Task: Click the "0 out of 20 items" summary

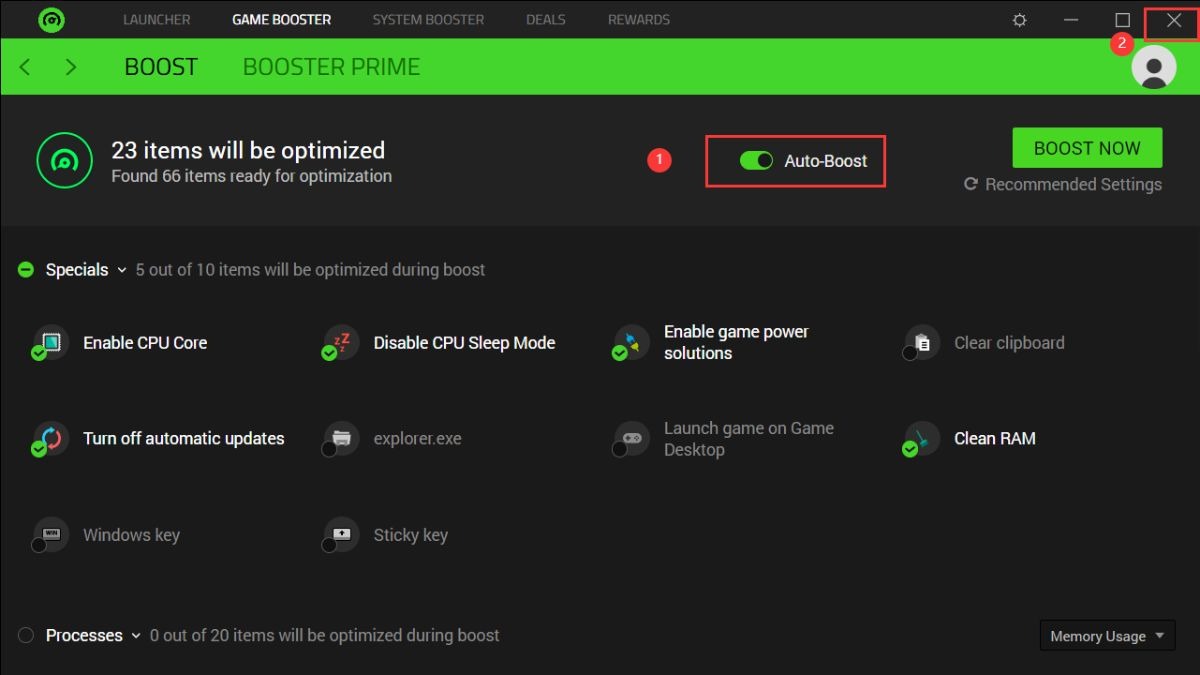Action: pyautogui.click(x=325, y=635)
